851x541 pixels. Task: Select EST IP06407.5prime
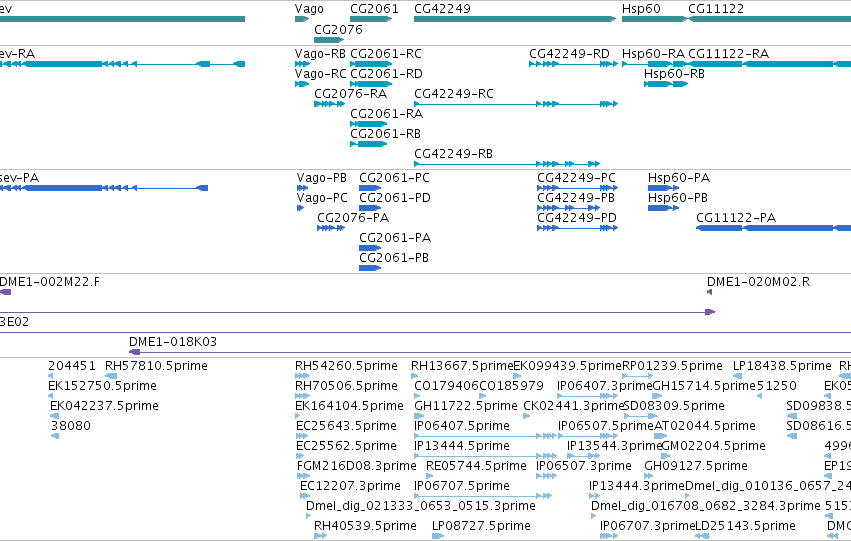462,427
